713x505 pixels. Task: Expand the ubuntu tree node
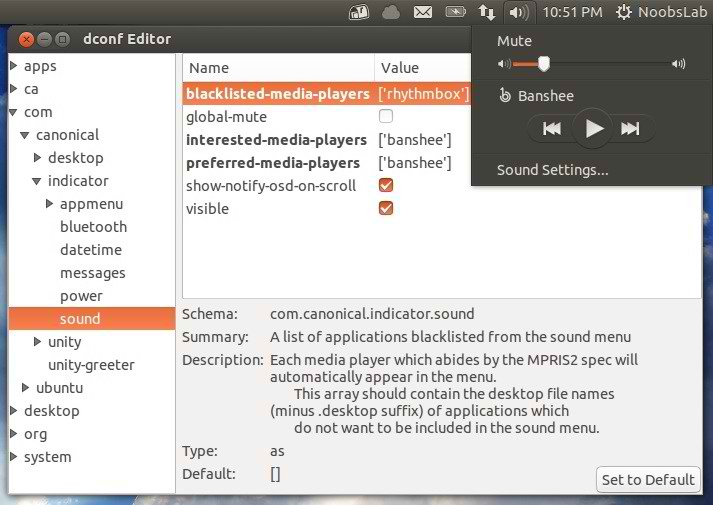point(26,387)
